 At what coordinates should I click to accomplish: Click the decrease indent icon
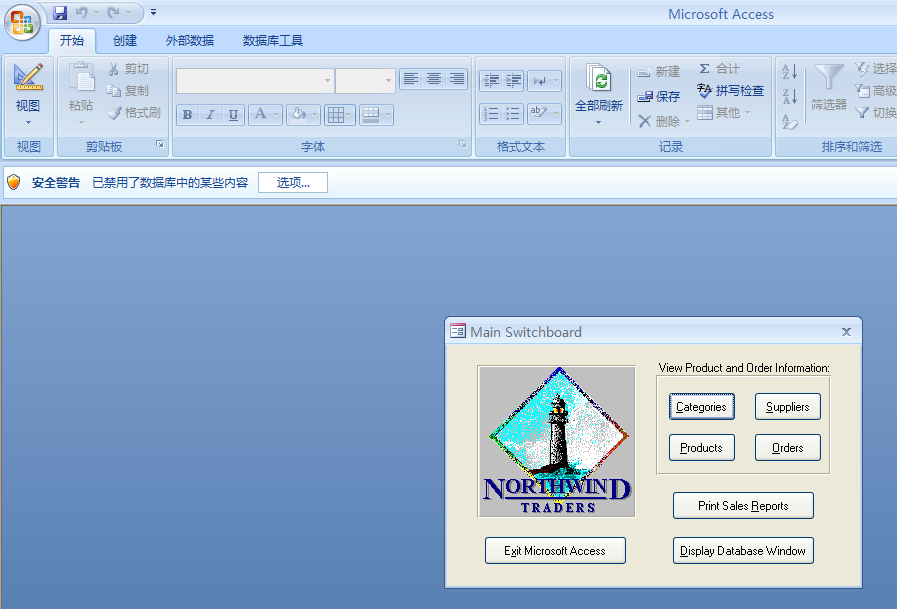(x=491, y=81)
